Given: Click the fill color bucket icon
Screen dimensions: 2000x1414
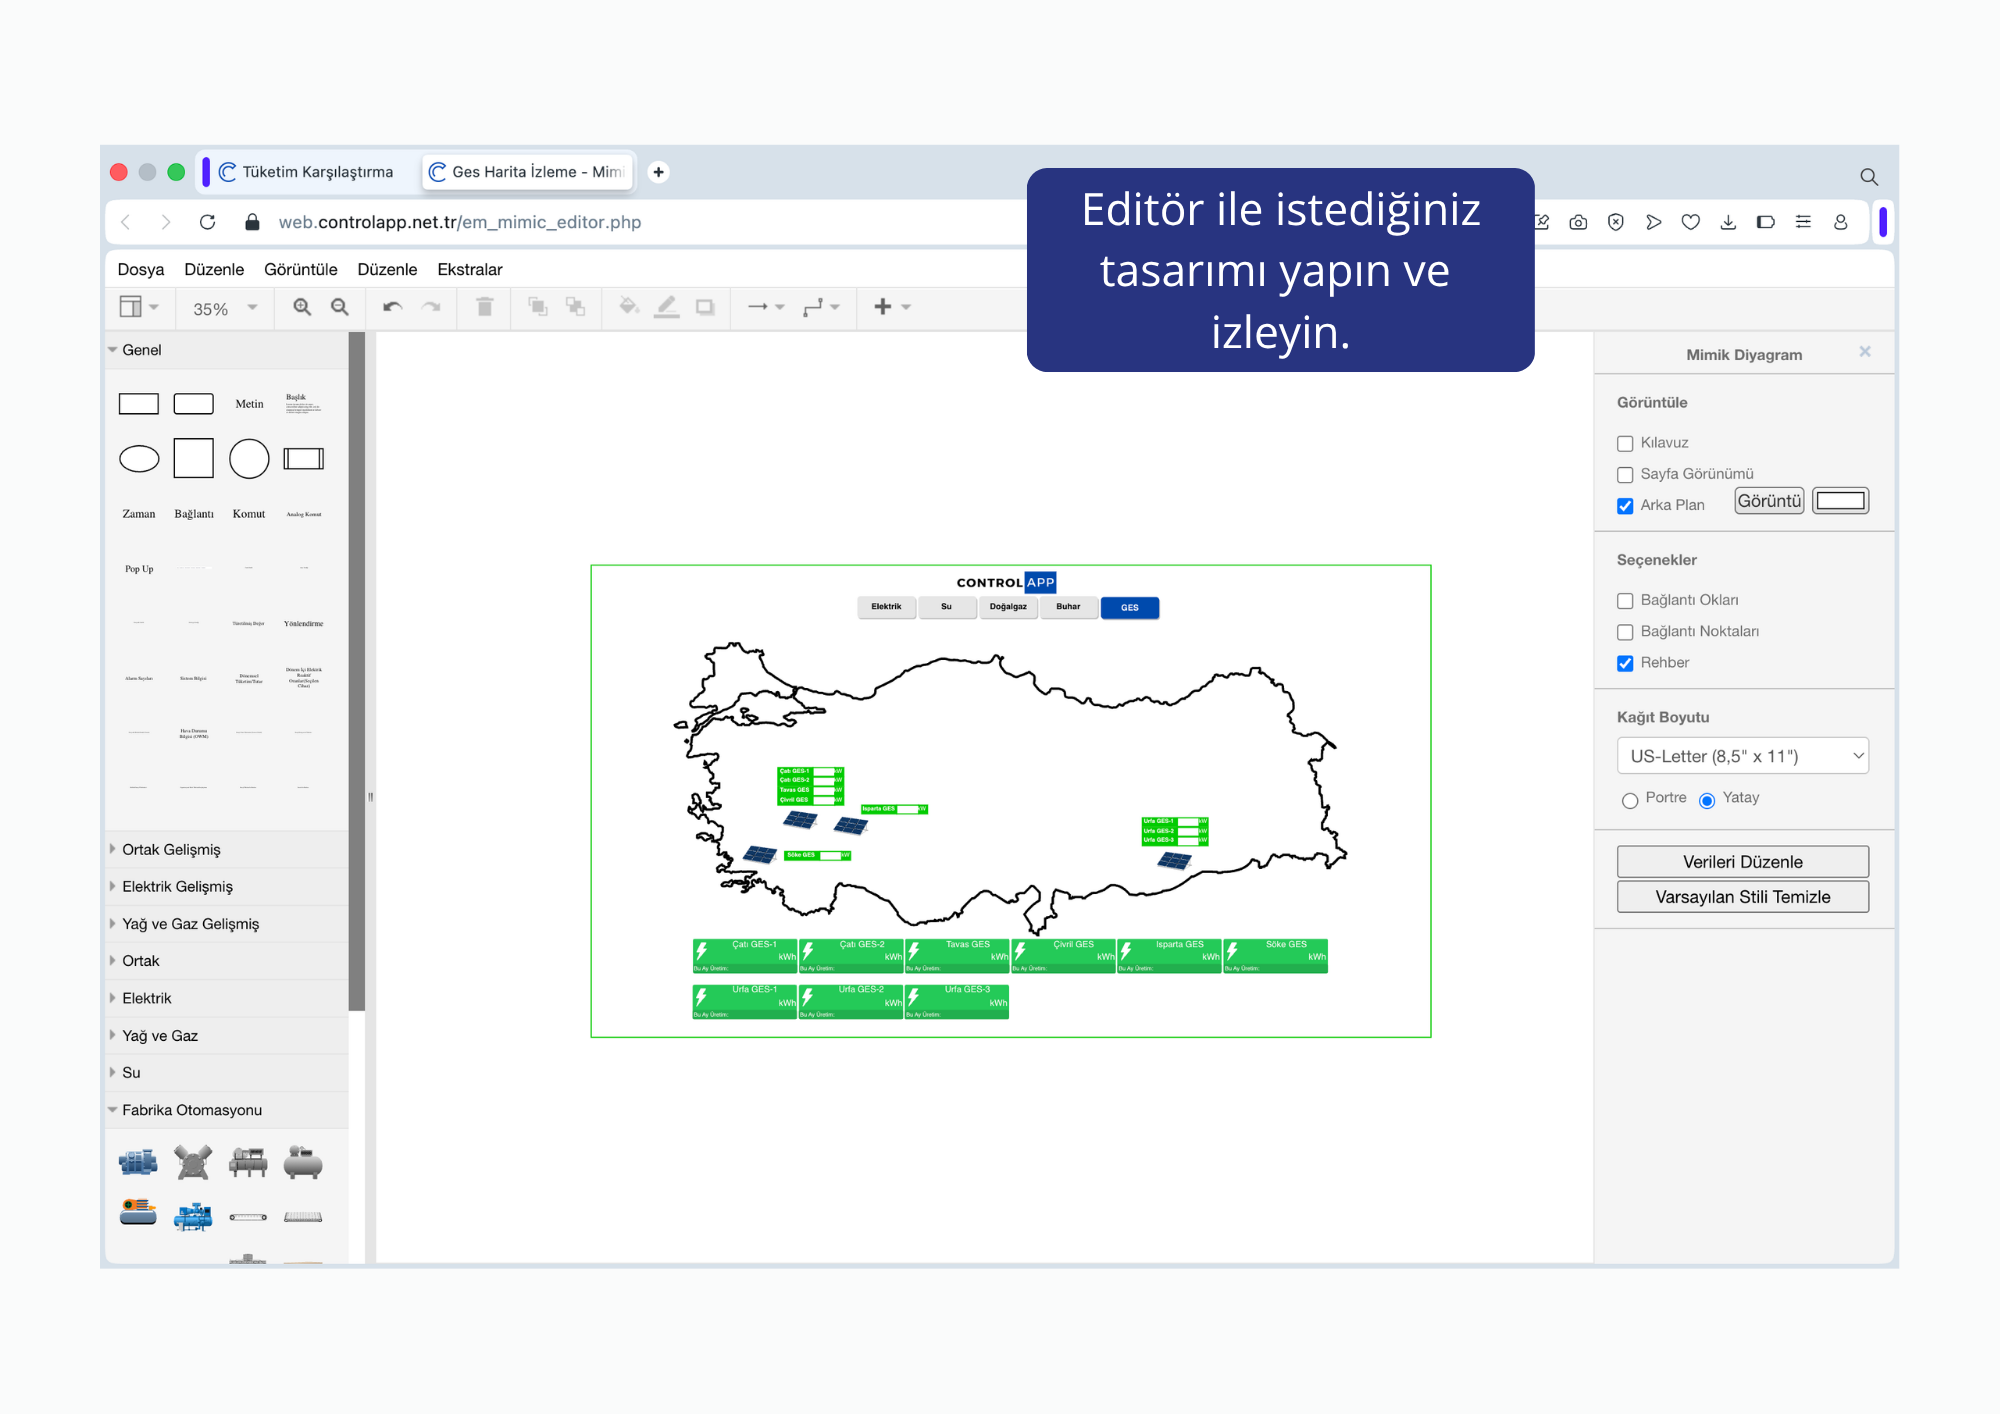Looking at the screenshot, I should tap(629, 307).
